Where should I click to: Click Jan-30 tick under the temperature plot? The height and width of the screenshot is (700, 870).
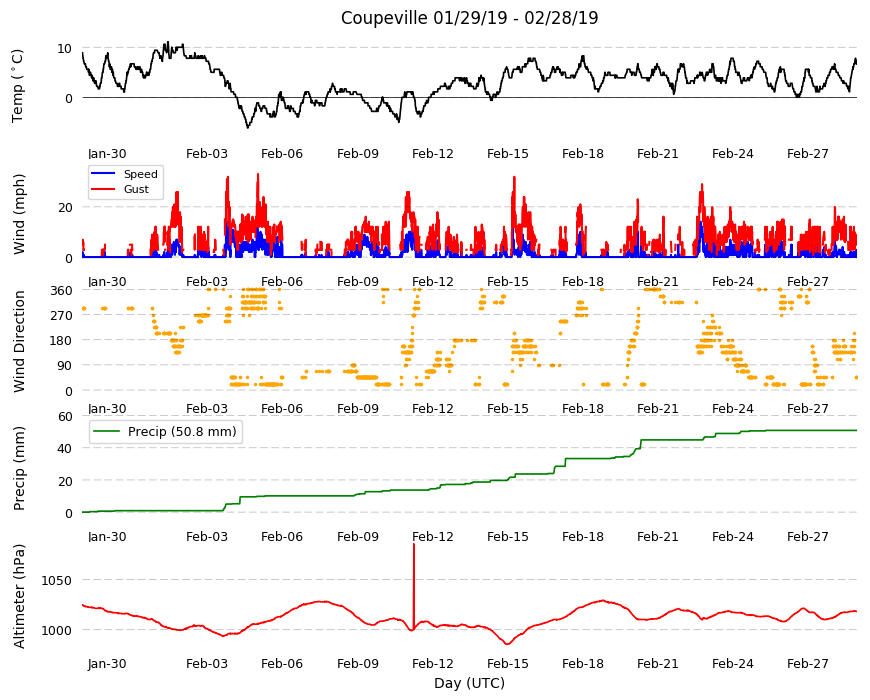107,154
